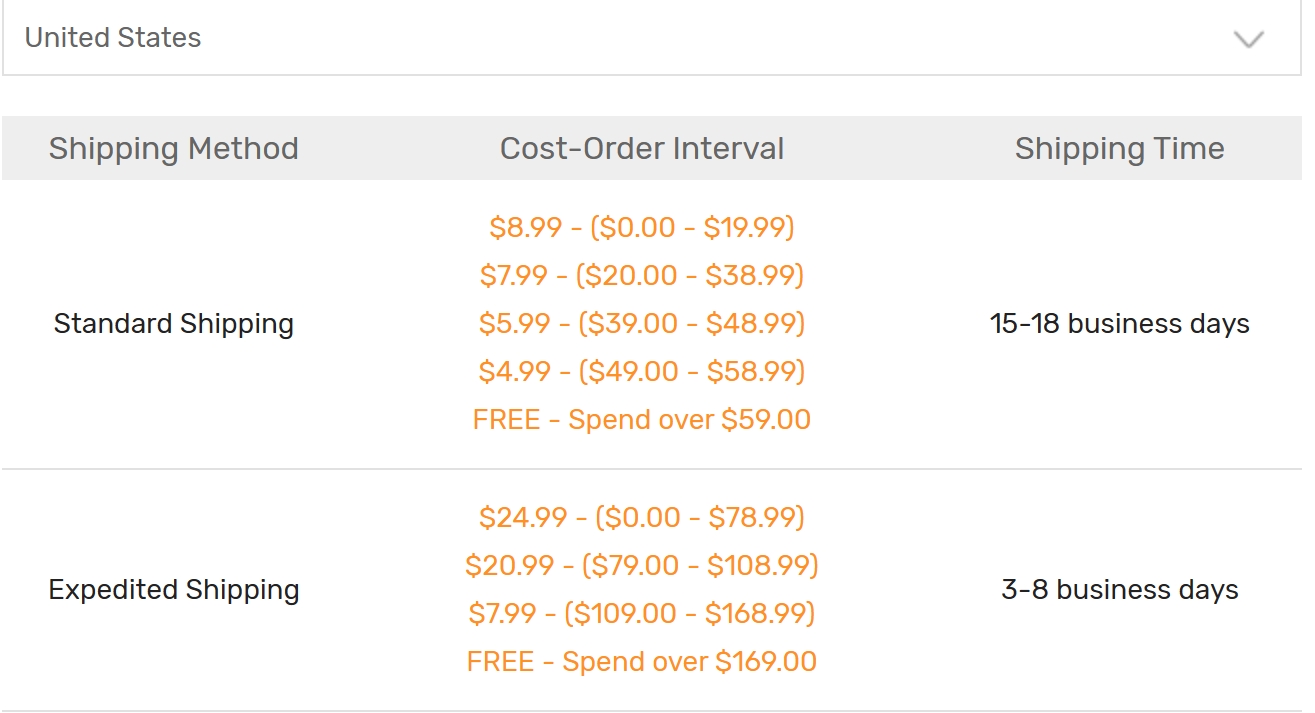Image resolution: width=1315 pixels, height=713 pixels.
Task: Click the $7.99 rate for $109.00–$168.99 orders
Action: click(642, 613)
